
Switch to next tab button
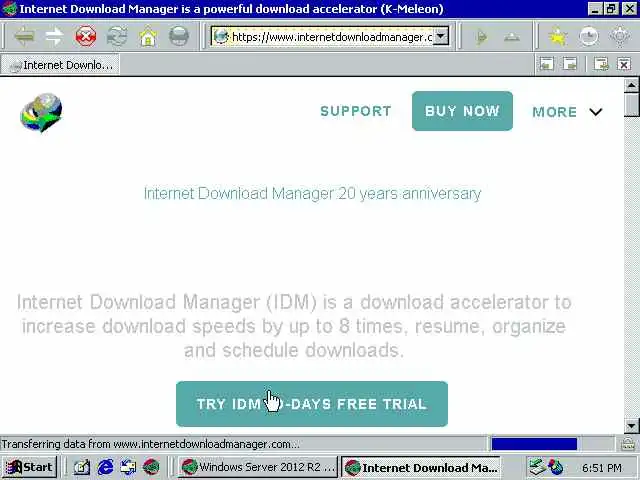570,64
